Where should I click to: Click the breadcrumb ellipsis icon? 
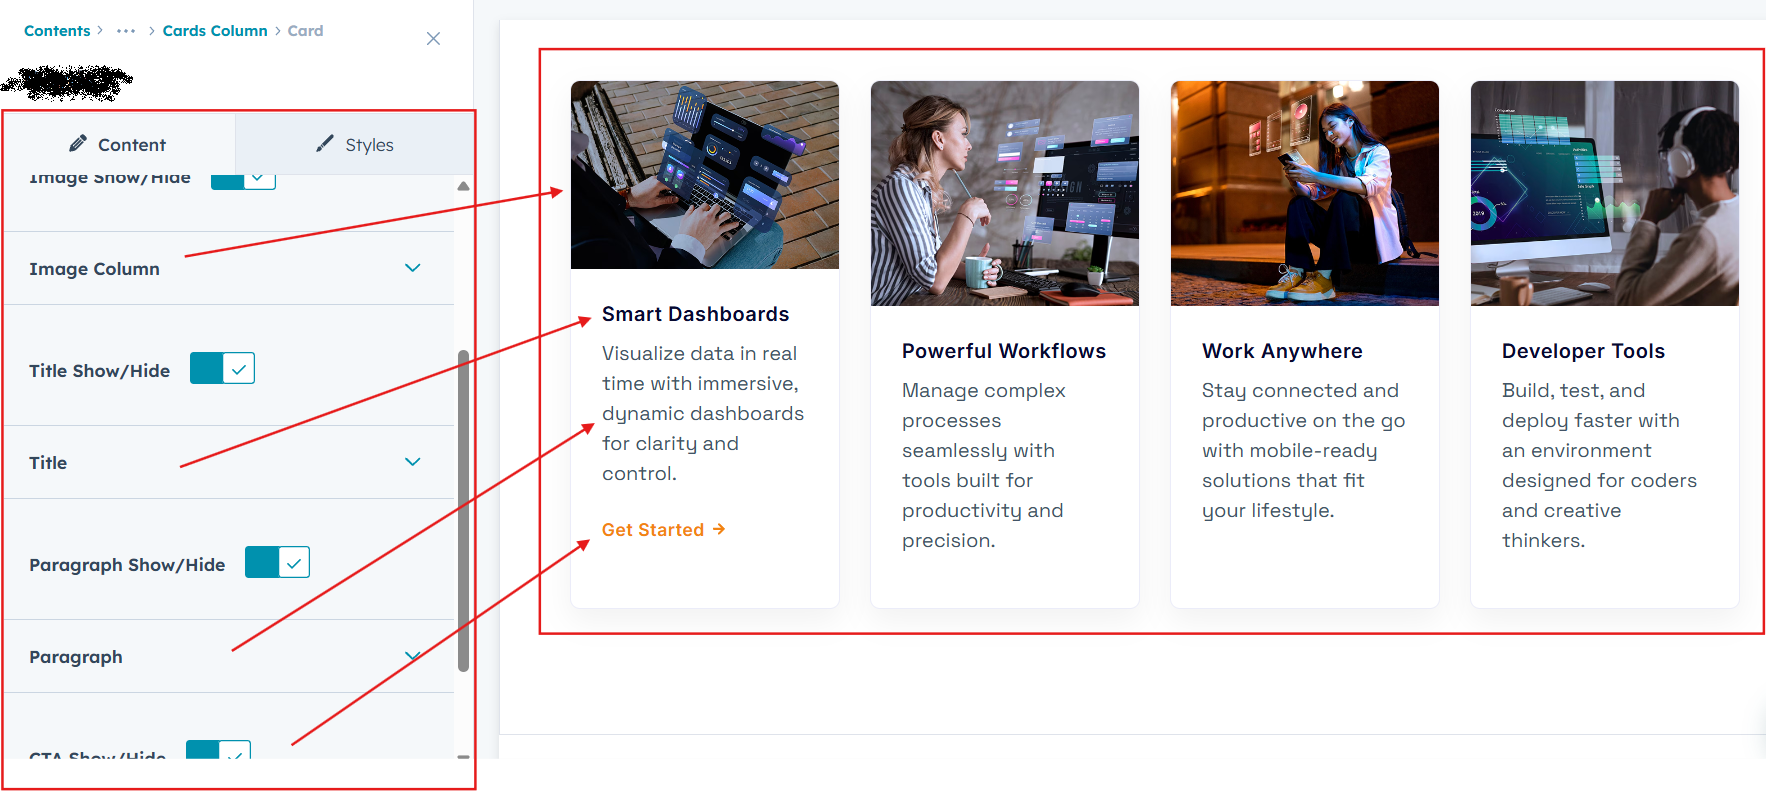(x=126, y=31)
